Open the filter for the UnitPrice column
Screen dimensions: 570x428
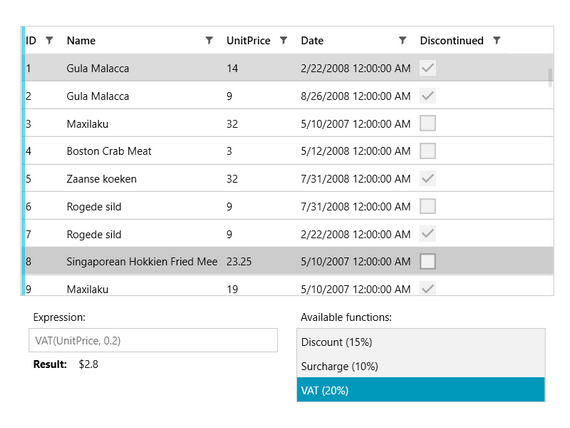(x=284, y=40)
